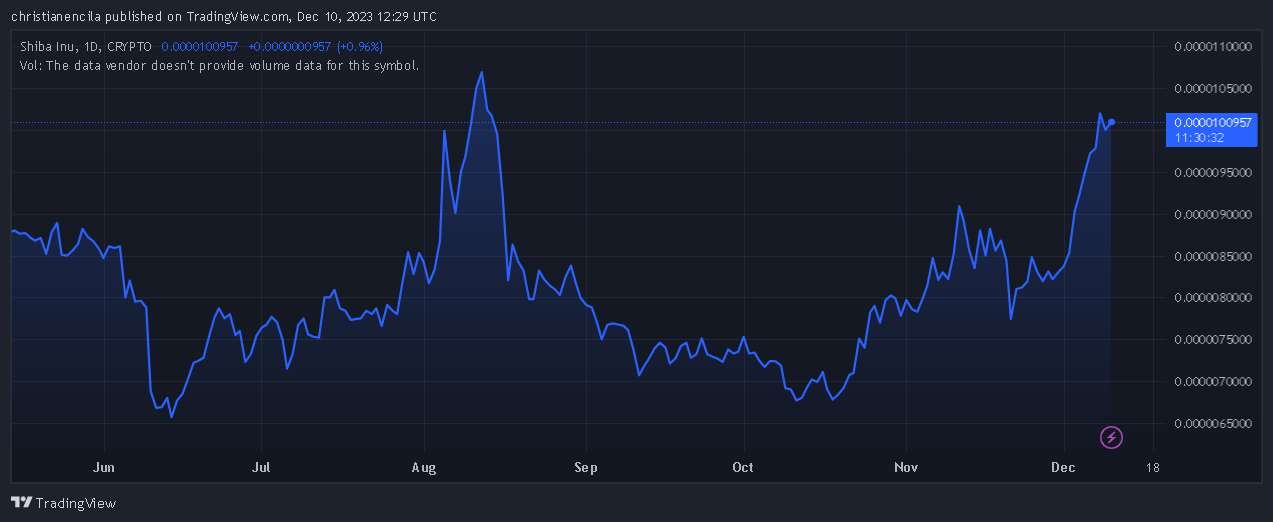Image resolution: width=1273 pixels, height=522 pixels.
Task: Click the 1D interval label in the legend
Action: [93, 47]
